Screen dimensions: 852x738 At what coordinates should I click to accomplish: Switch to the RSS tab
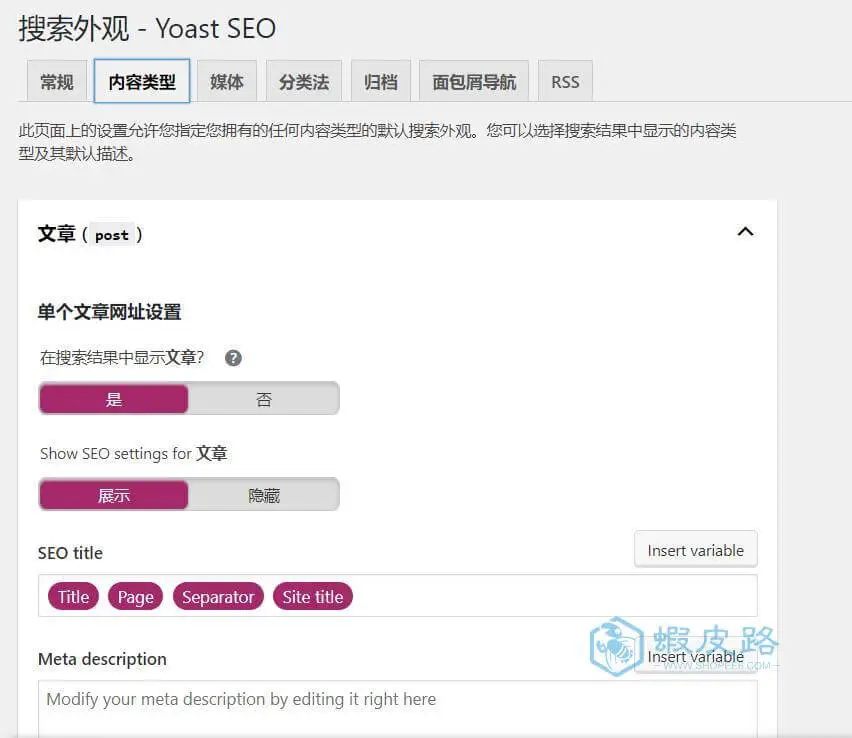click(565, 82)
